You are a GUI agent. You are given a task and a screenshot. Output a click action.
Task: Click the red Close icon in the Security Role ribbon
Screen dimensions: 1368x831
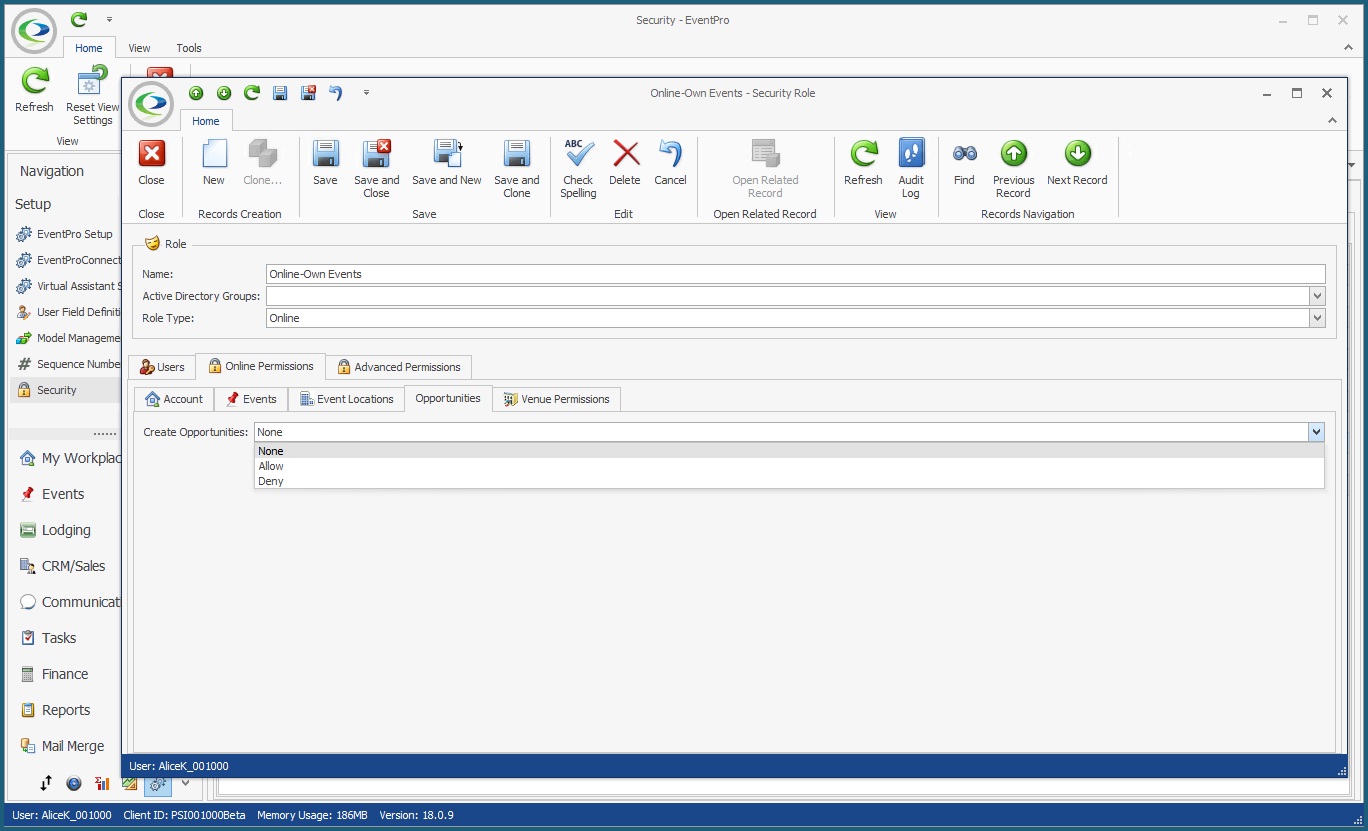[x=151, y=153]
